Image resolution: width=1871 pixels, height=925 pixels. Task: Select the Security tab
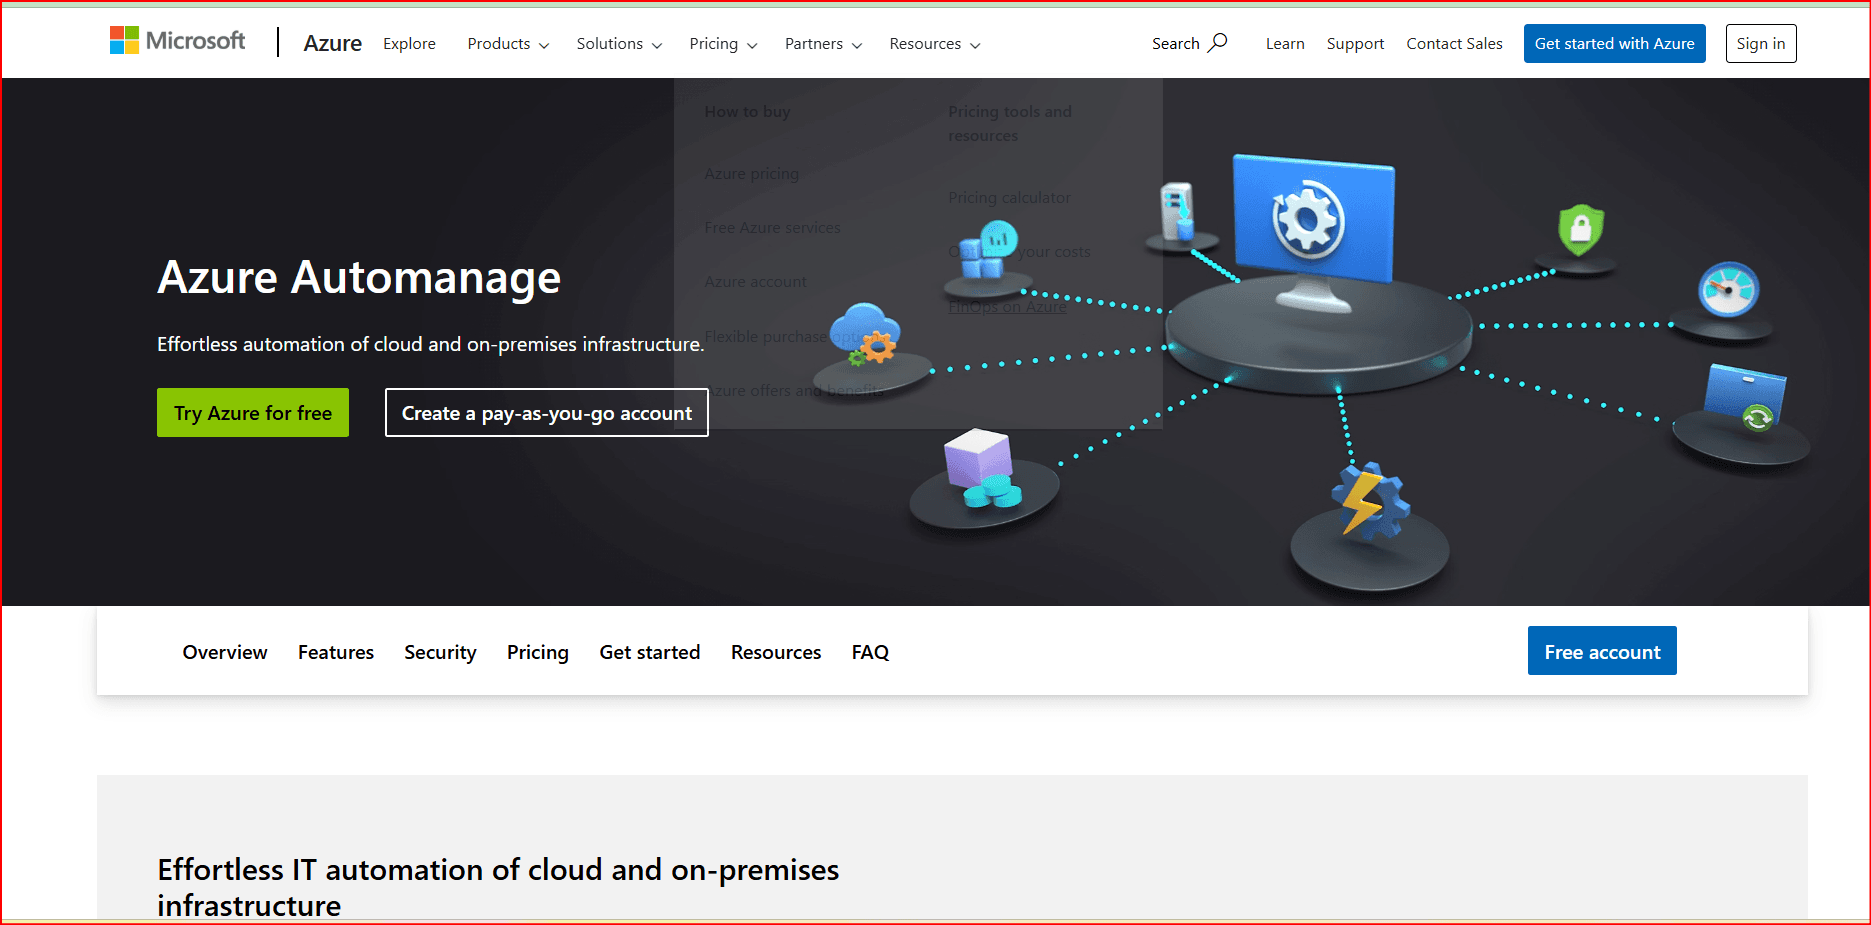pos(440,652)
